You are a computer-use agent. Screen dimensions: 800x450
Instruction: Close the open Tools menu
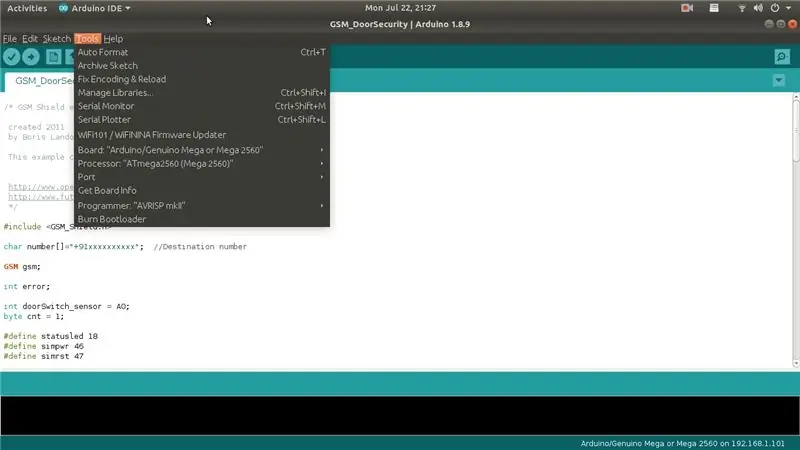tap(87, 39)
